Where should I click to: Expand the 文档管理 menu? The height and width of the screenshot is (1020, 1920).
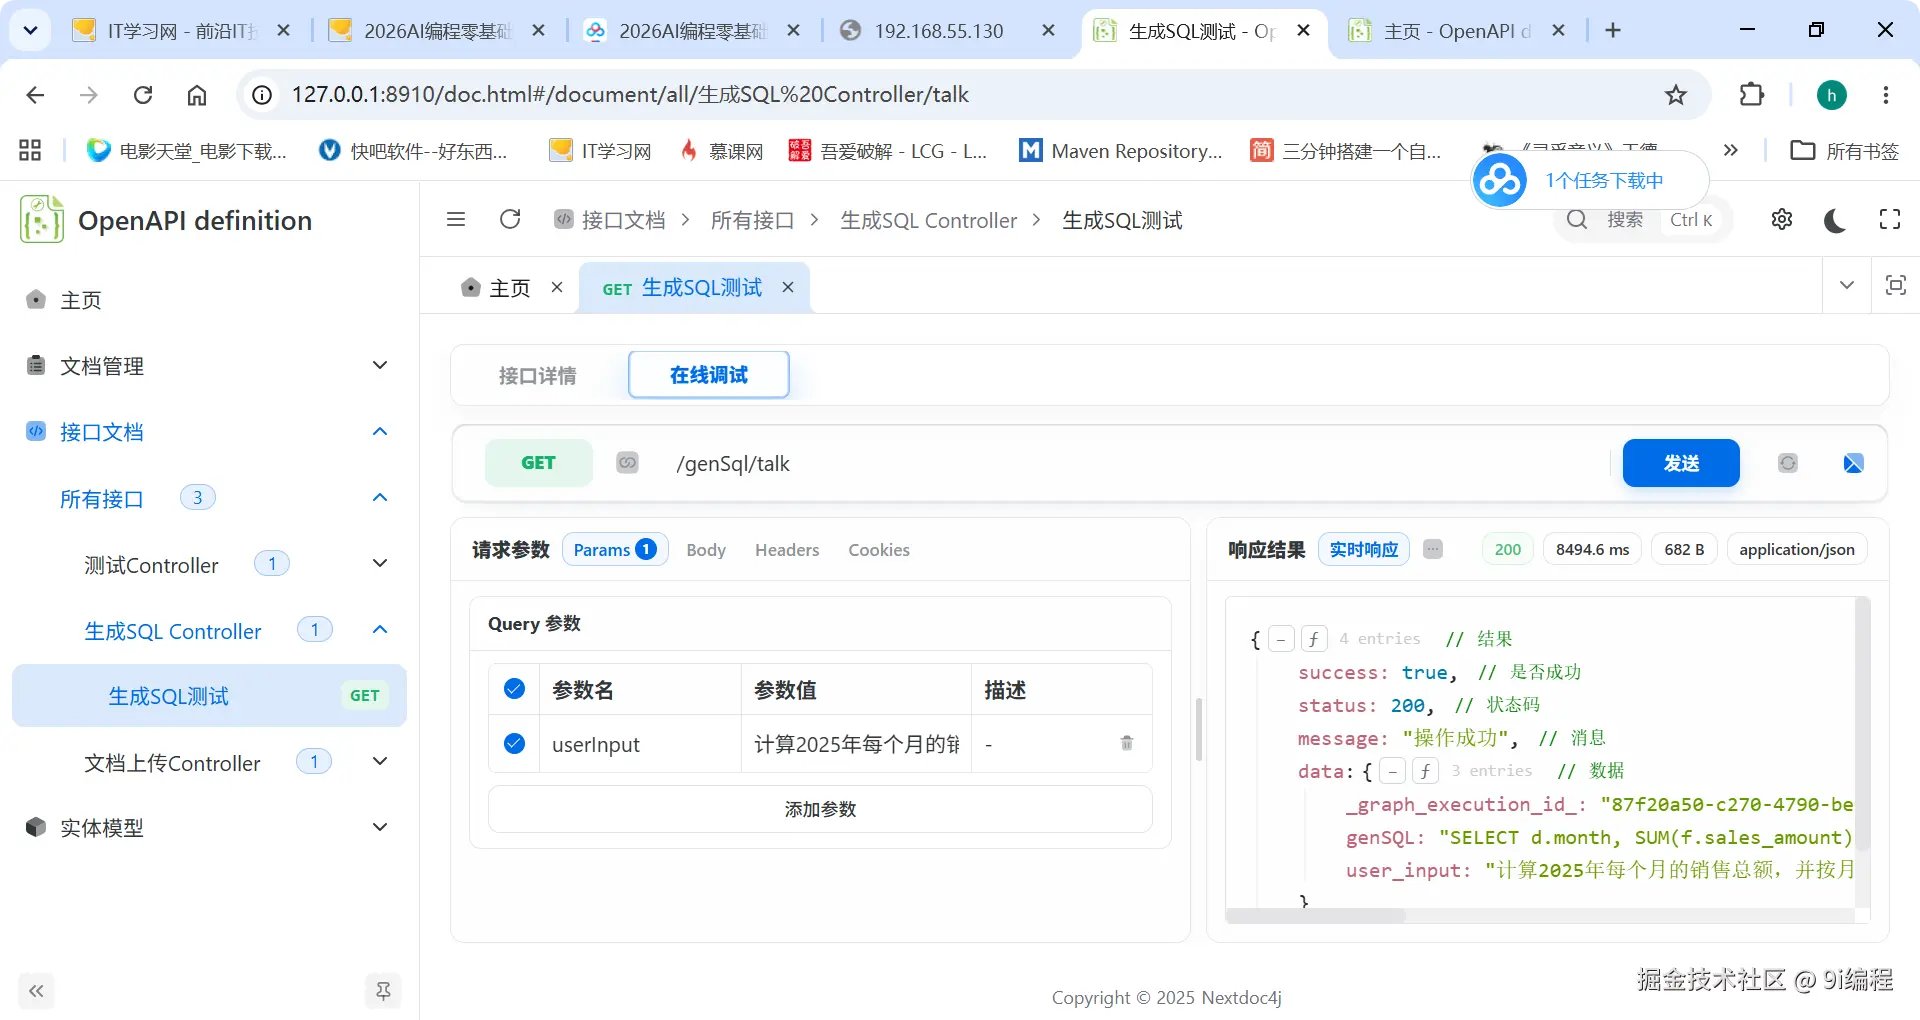coord(208,366)
